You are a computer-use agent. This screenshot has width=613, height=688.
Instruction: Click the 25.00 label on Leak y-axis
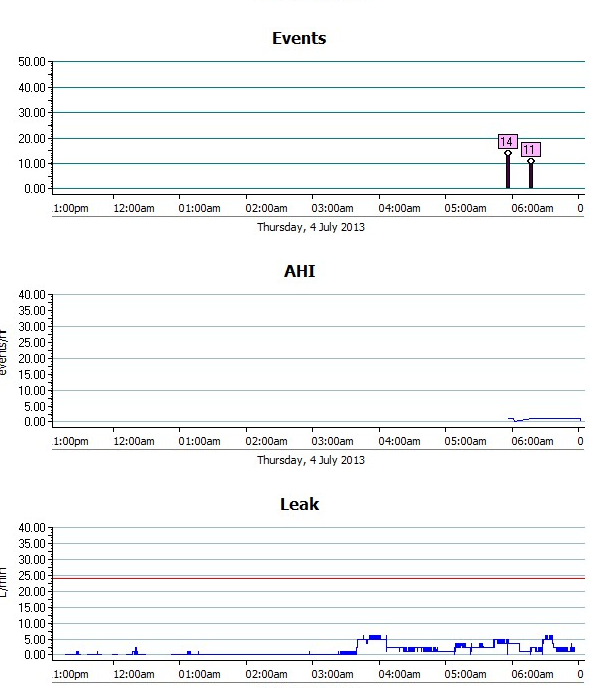pos(32,575)
